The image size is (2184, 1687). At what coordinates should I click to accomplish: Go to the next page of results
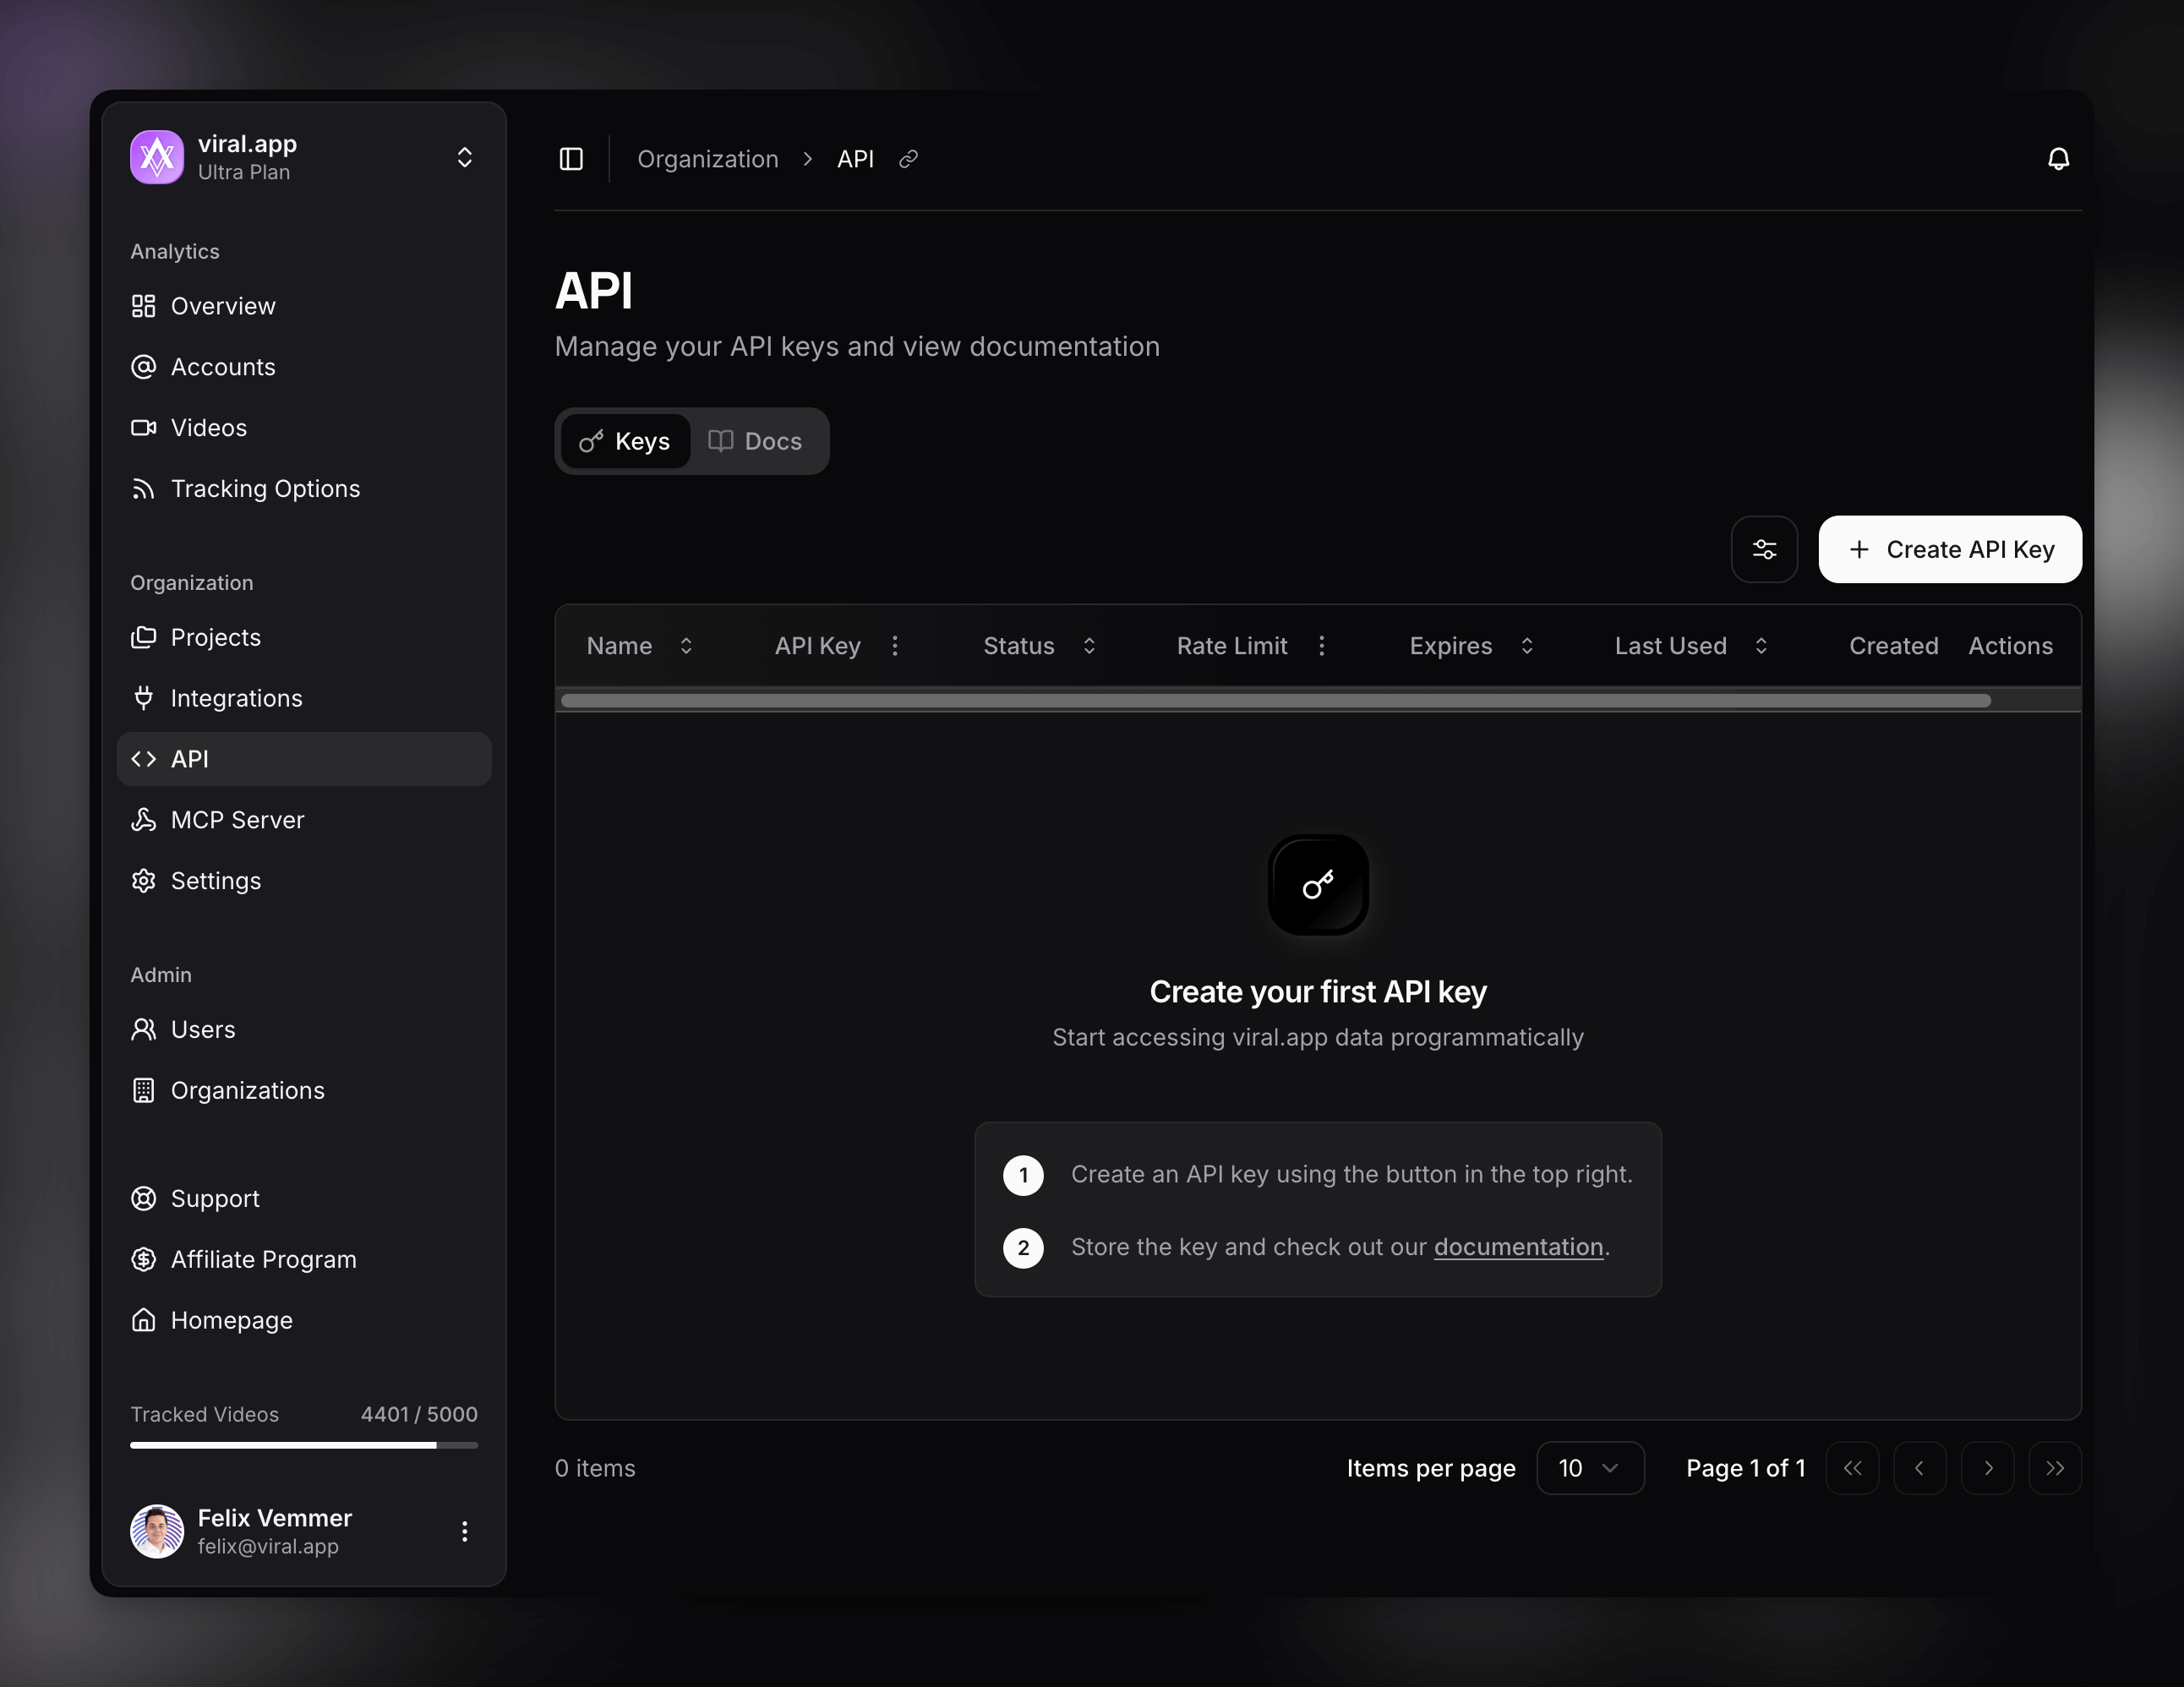(x=1988, y=1468)
